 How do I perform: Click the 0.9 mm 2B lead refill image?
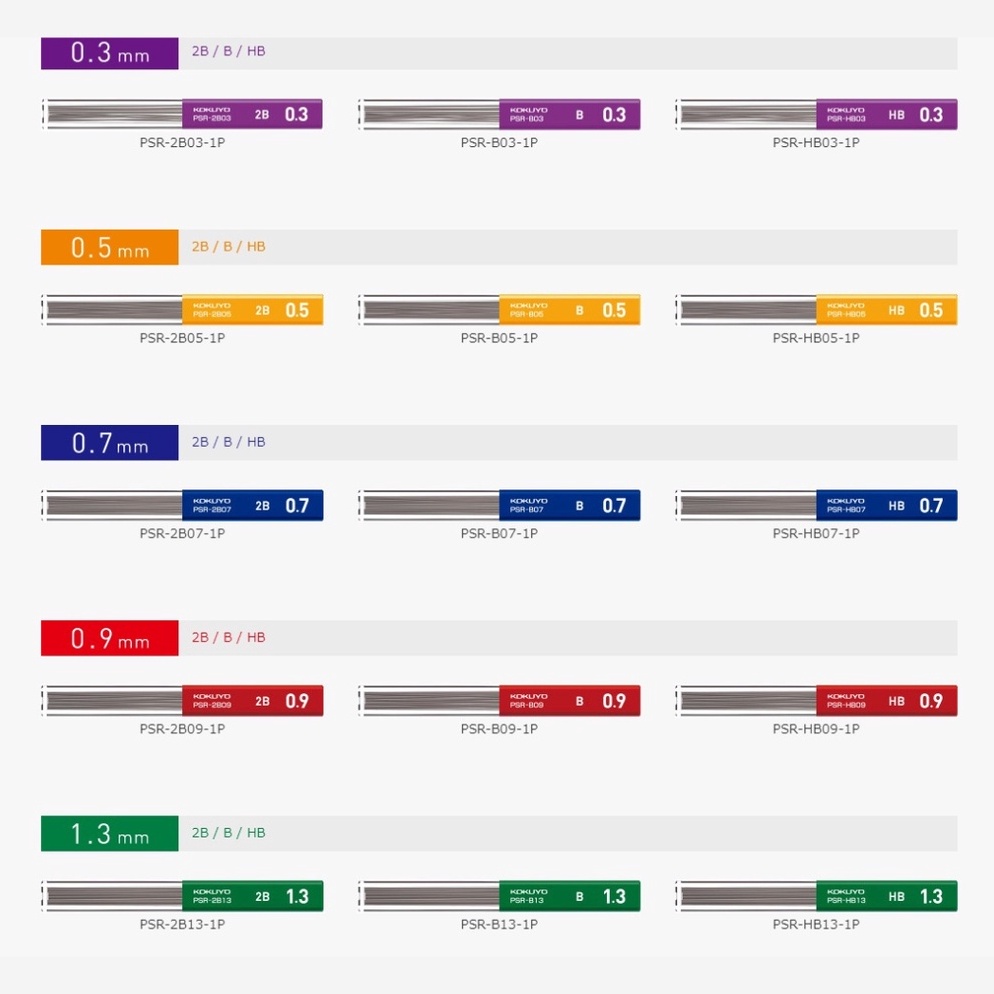coord(182,700)
